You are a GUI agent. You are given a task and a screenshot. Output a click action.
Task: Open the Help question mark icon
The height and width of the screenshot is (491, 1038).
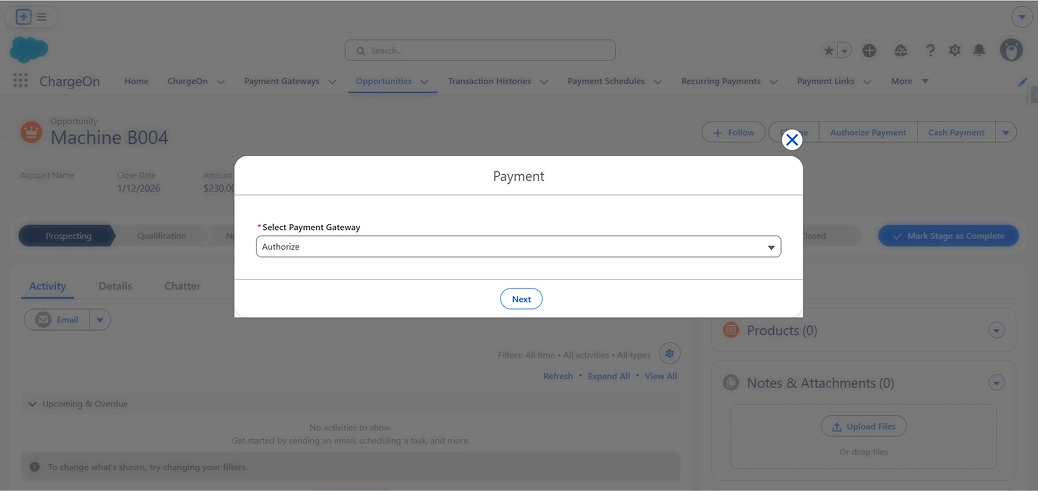[930, 50]
